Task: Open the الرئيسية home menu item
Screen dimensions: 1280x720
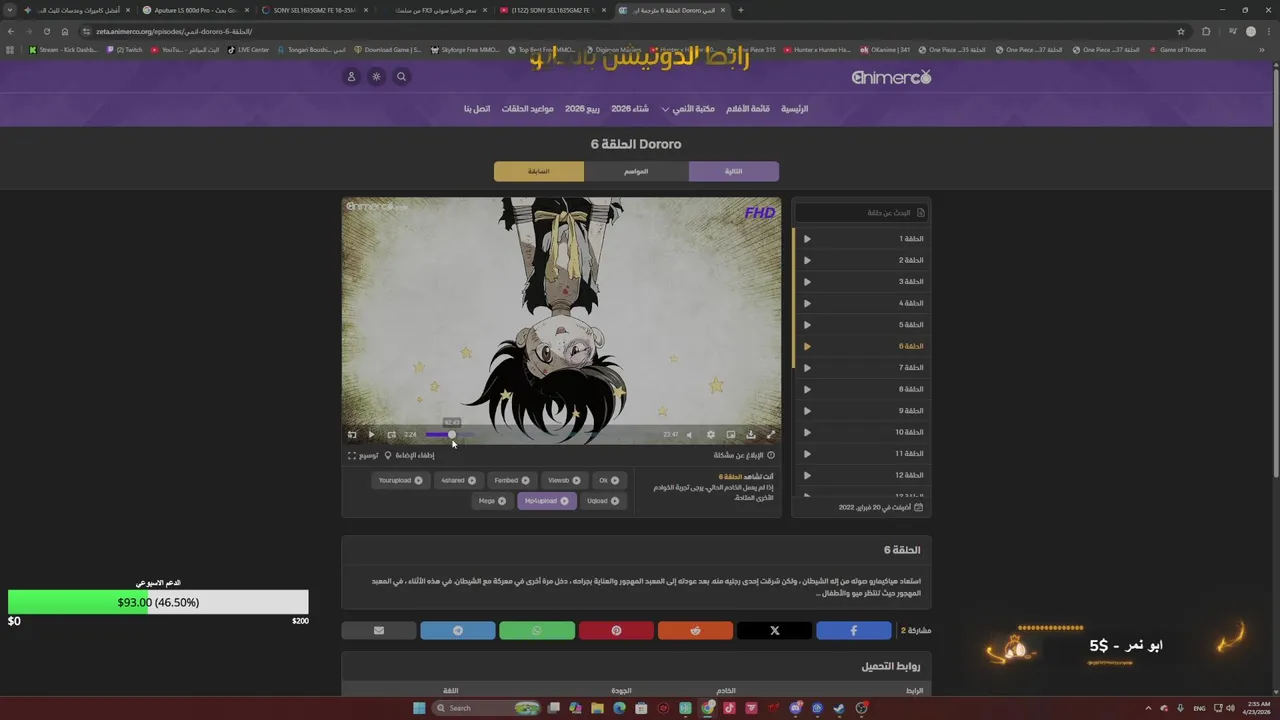Action: pyautogui.click(x=794, y=109)
